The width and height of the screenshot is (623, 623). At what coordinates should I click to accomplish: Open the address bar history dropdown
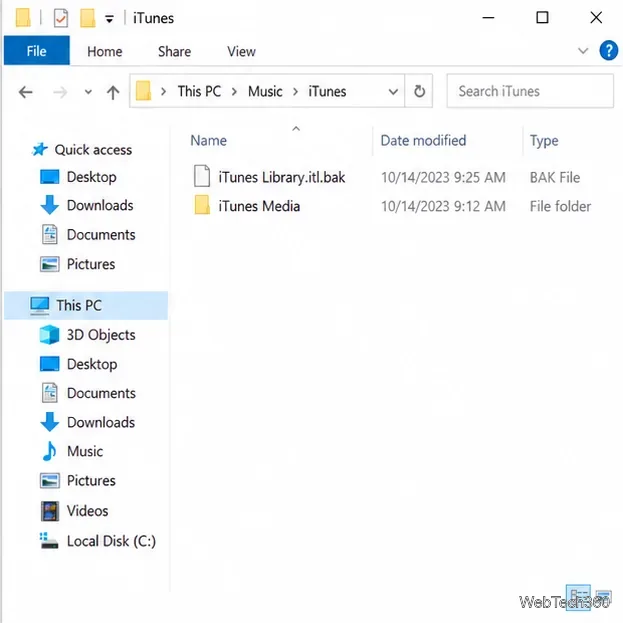(x=393, y=92)
